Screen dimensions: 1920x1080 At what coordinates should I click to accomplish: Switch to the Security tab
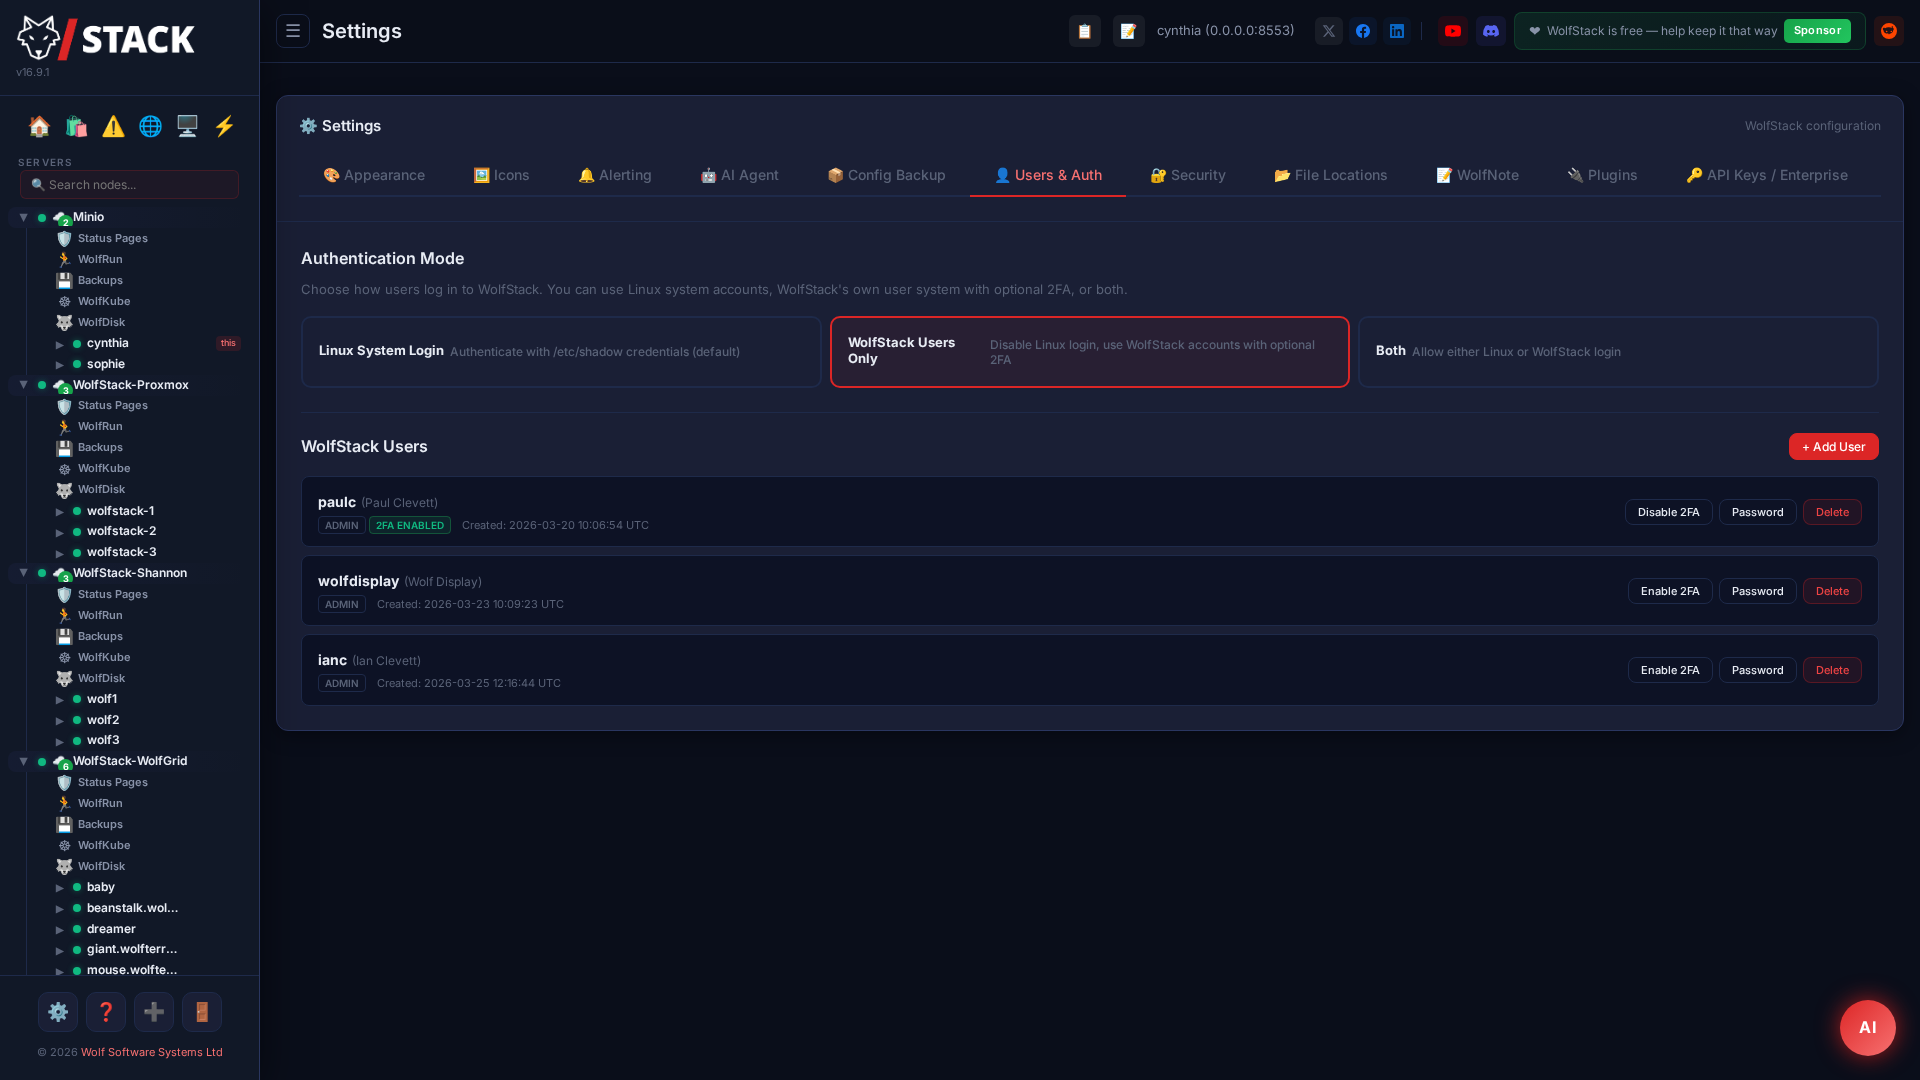pos(1188,175)
